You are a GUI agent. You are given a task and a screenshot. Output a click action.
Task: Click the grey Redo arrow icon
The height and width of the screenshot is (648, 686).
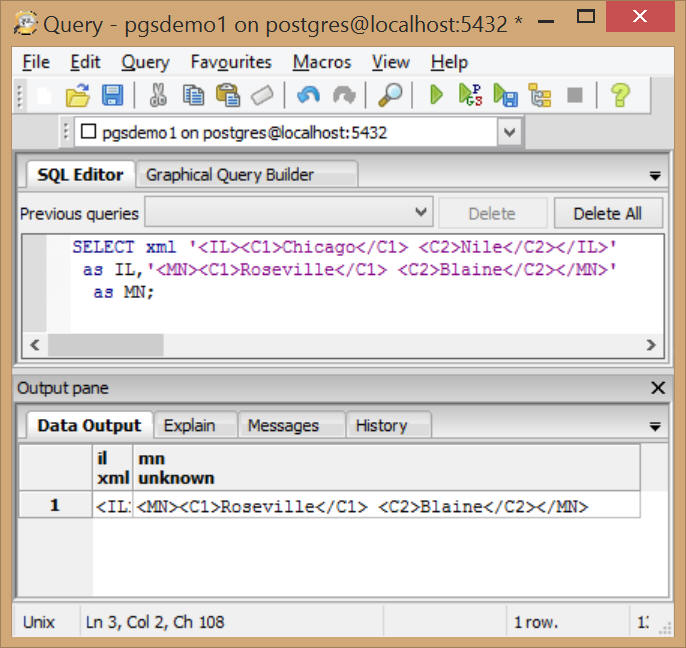[344, 95]
